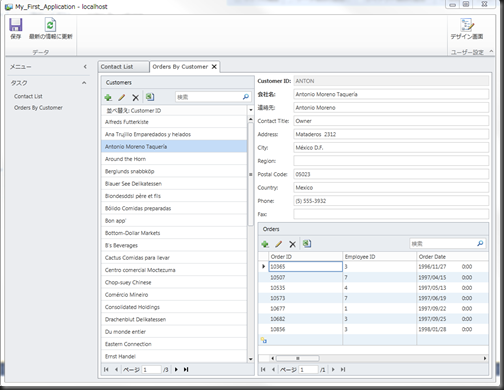Image resolution: width=504 pixels, height=390 pixels.
Task: Switch to the Contact List tab
Action: click(x=123, y=67)
